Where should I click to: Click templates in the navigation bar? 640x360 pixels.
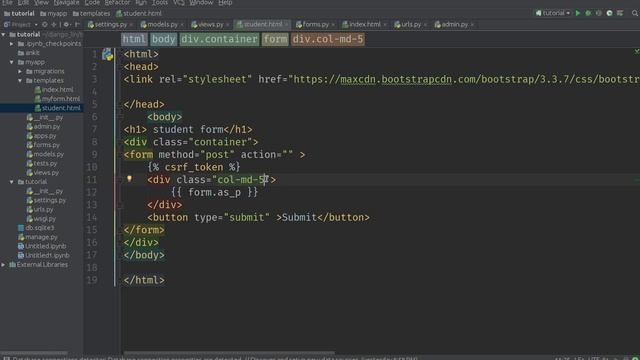click(x=91, y=13)
